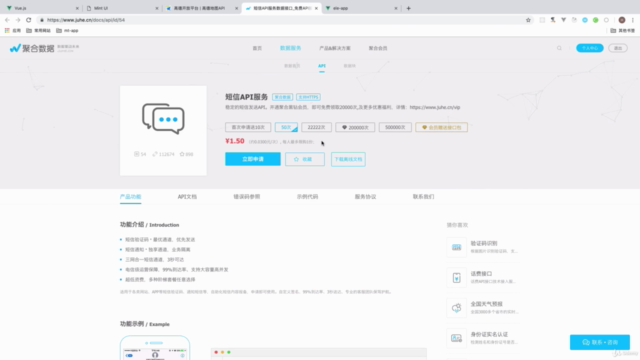Click the phone example thumbnail

155,348
